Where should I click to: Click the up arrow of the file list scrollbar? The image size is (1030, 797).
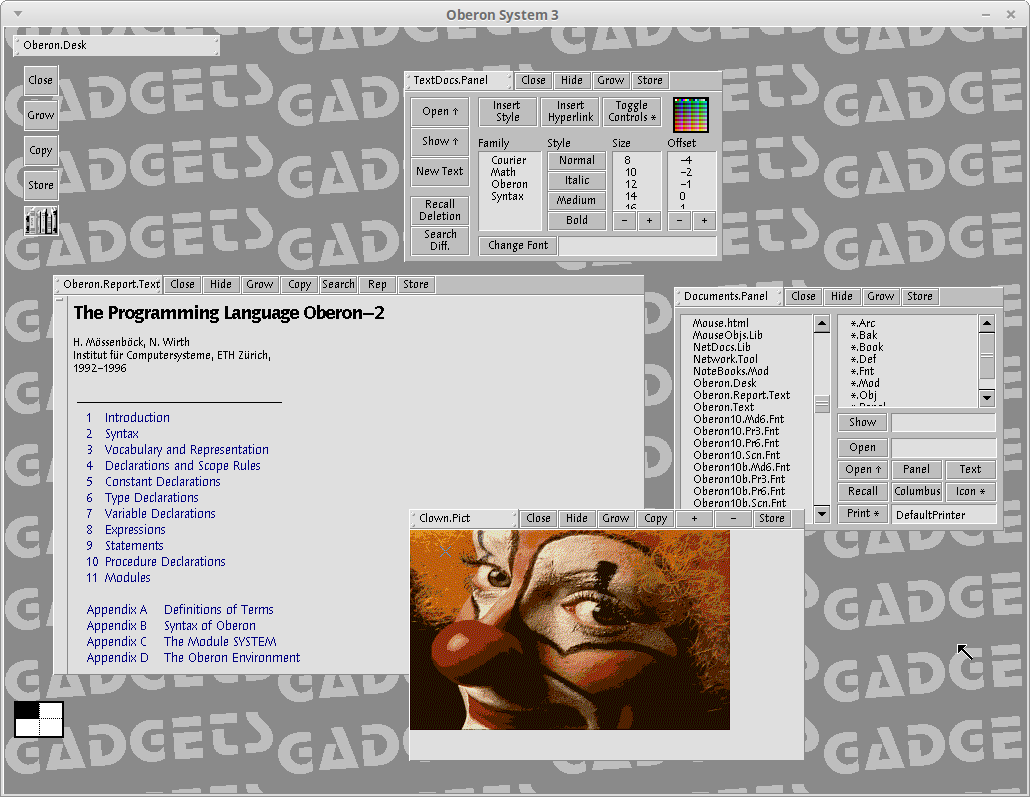[822, 323]
